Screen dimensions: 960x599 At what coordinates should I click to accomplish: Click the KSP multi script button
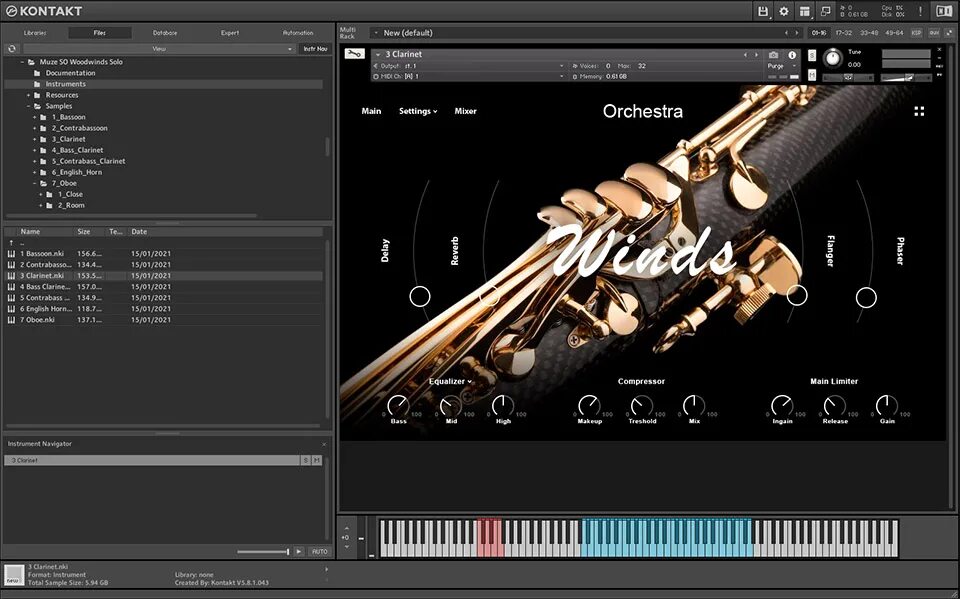pyautogui.click(x=917, y=32)
